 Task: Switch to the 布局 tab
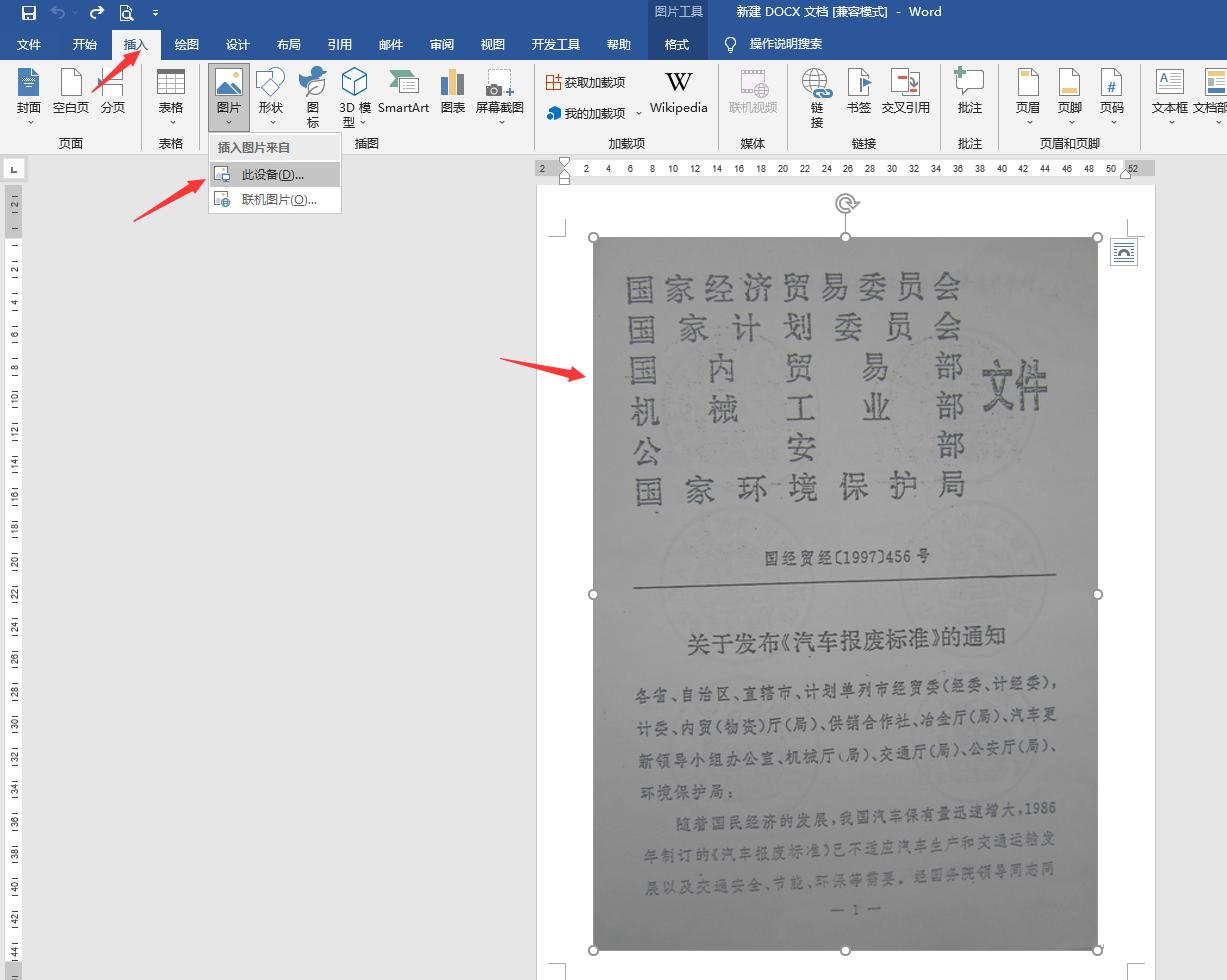(289, 44)
